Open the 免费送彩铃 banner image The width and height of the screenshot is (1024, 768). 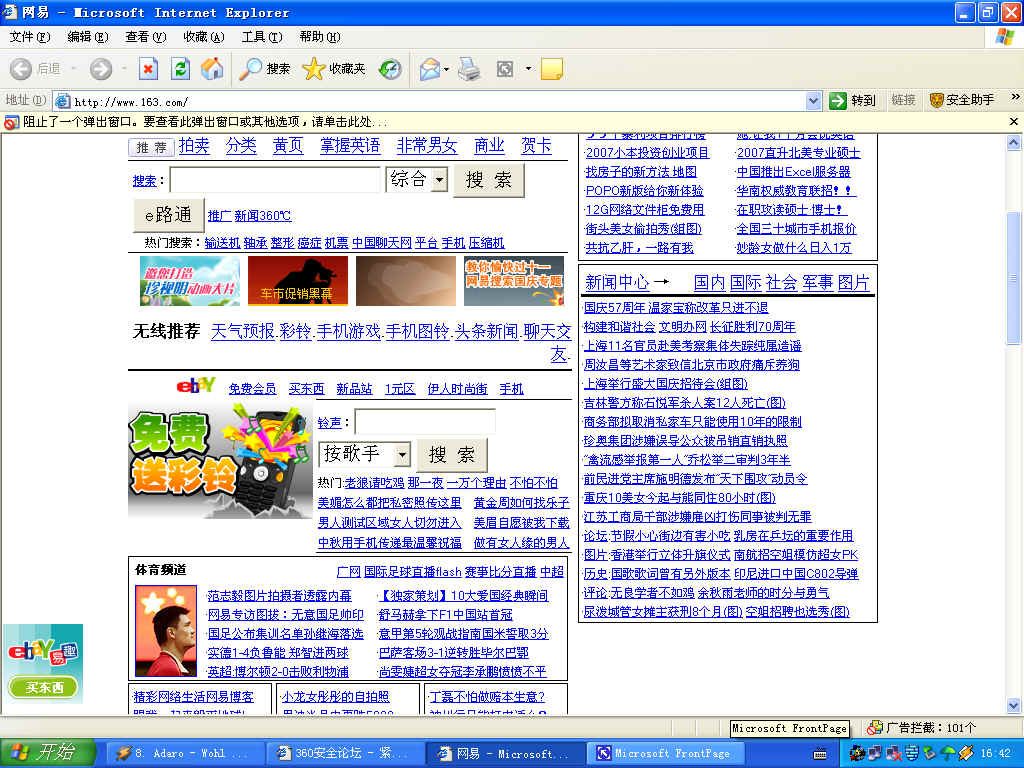pyautogui.click(x=220, y=462)
